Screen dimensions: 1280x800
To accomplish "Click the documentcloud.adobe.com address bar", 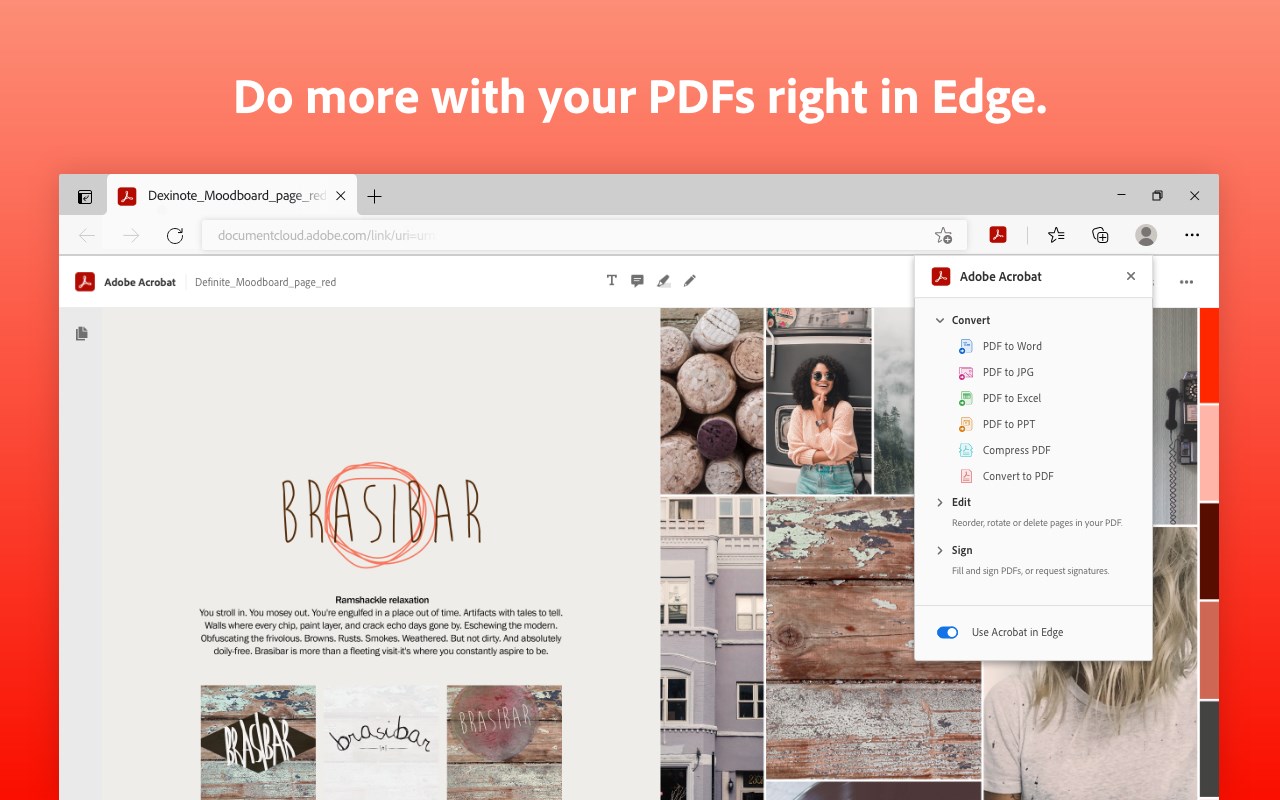I will point(584,235).
